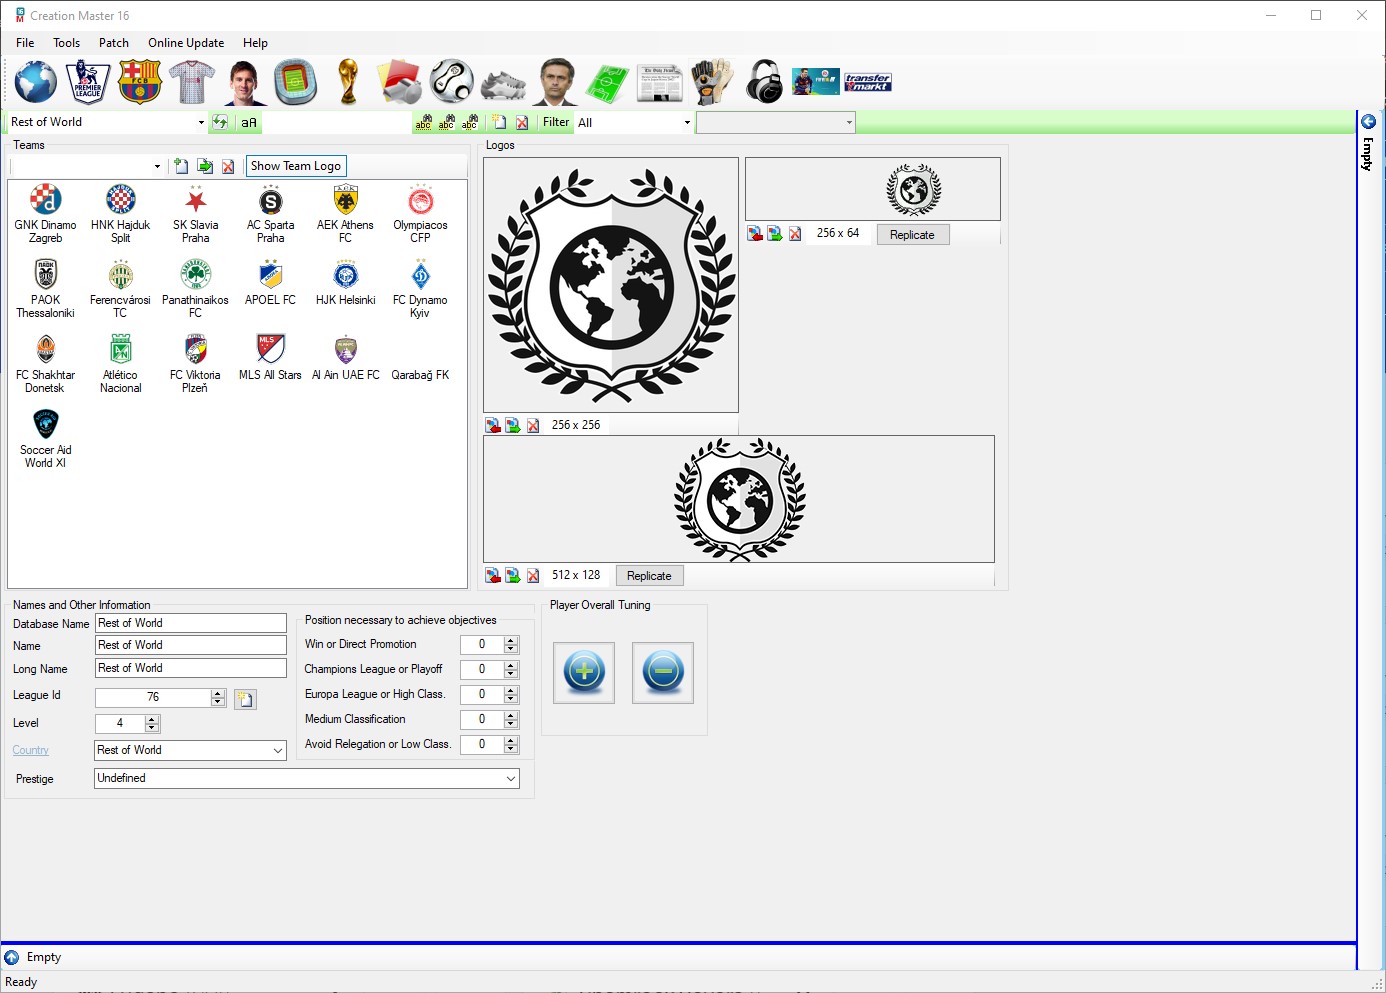
Task: Select MLS All Stars team
Action: (270, 358)
